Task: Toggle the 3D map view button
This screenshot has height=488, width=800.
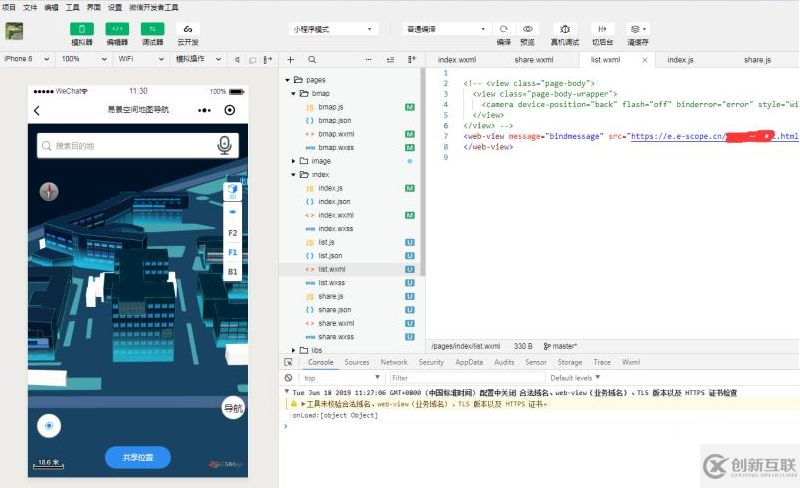Action: coord(232,191)
